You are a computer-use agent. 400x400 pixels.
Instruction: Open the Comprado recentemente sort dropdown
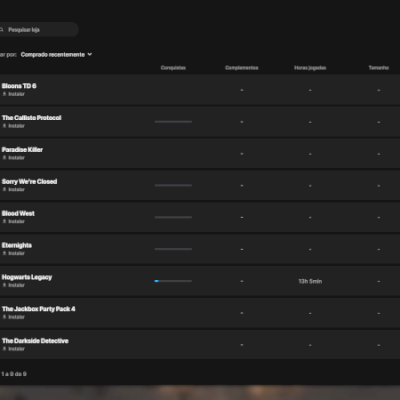[56, 54]
